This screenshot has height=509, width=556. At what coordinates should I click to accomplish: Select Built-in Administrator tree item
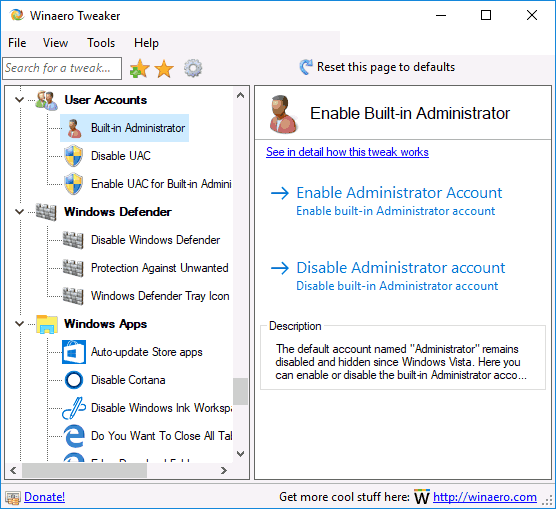[x=138, y=128]
